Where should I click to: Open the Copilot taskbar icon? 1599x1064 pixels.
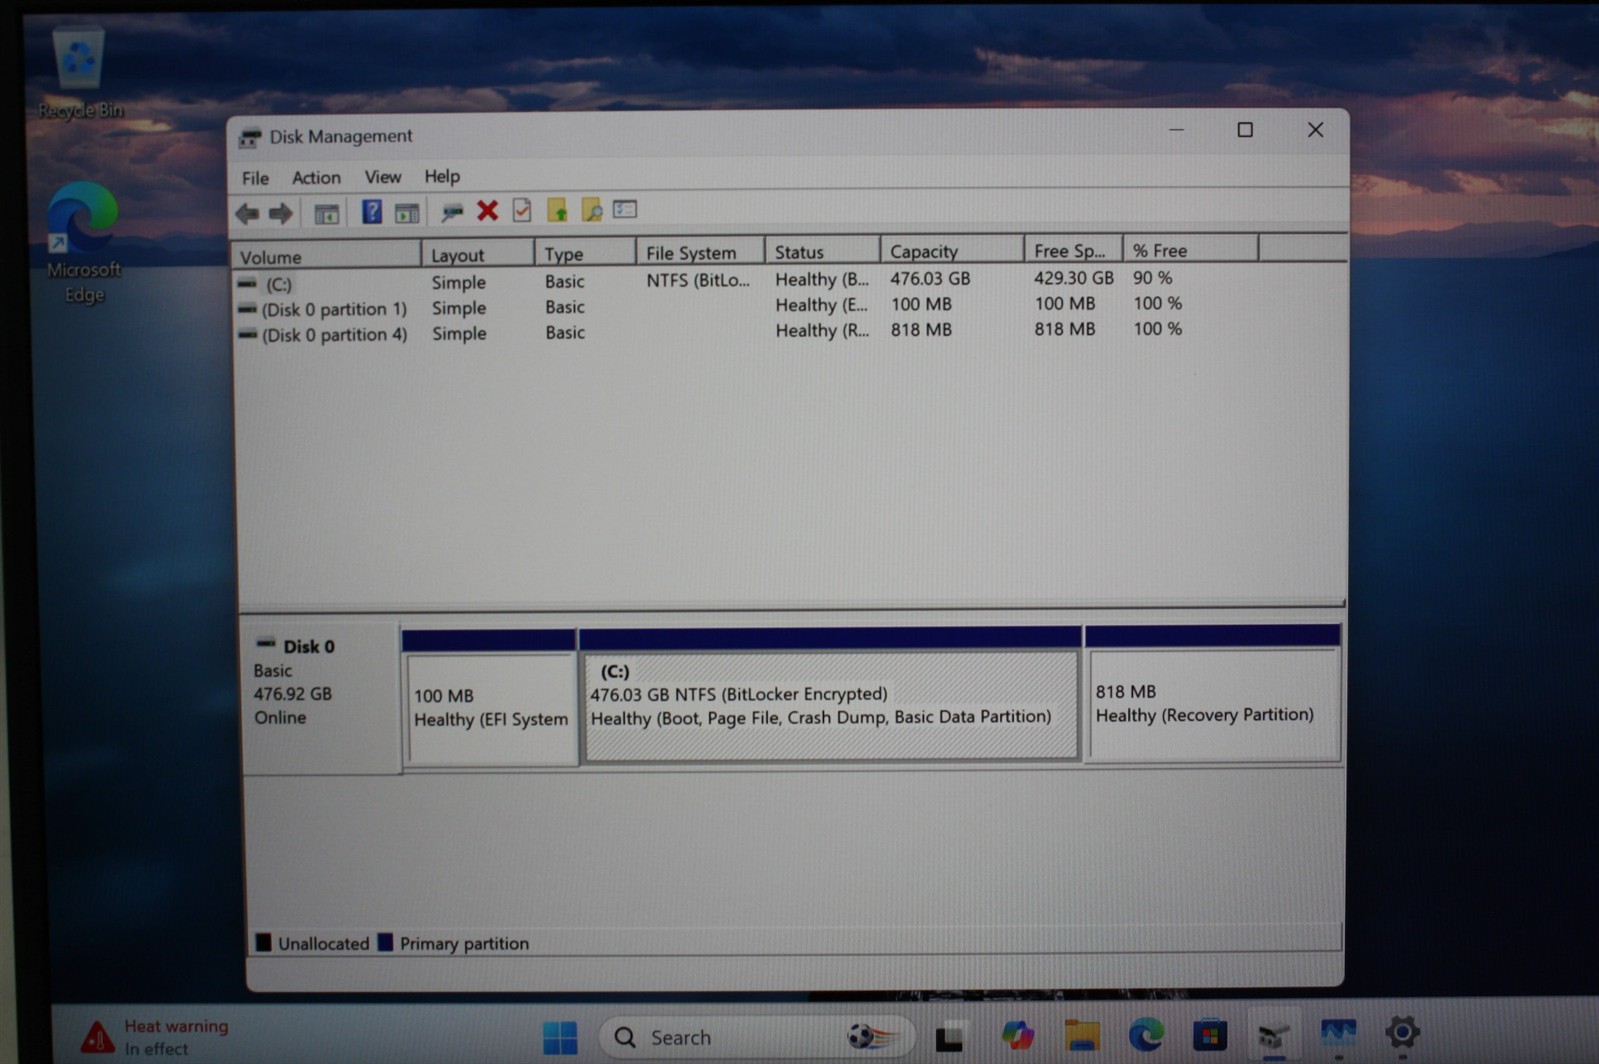tap(1017, 1035)
